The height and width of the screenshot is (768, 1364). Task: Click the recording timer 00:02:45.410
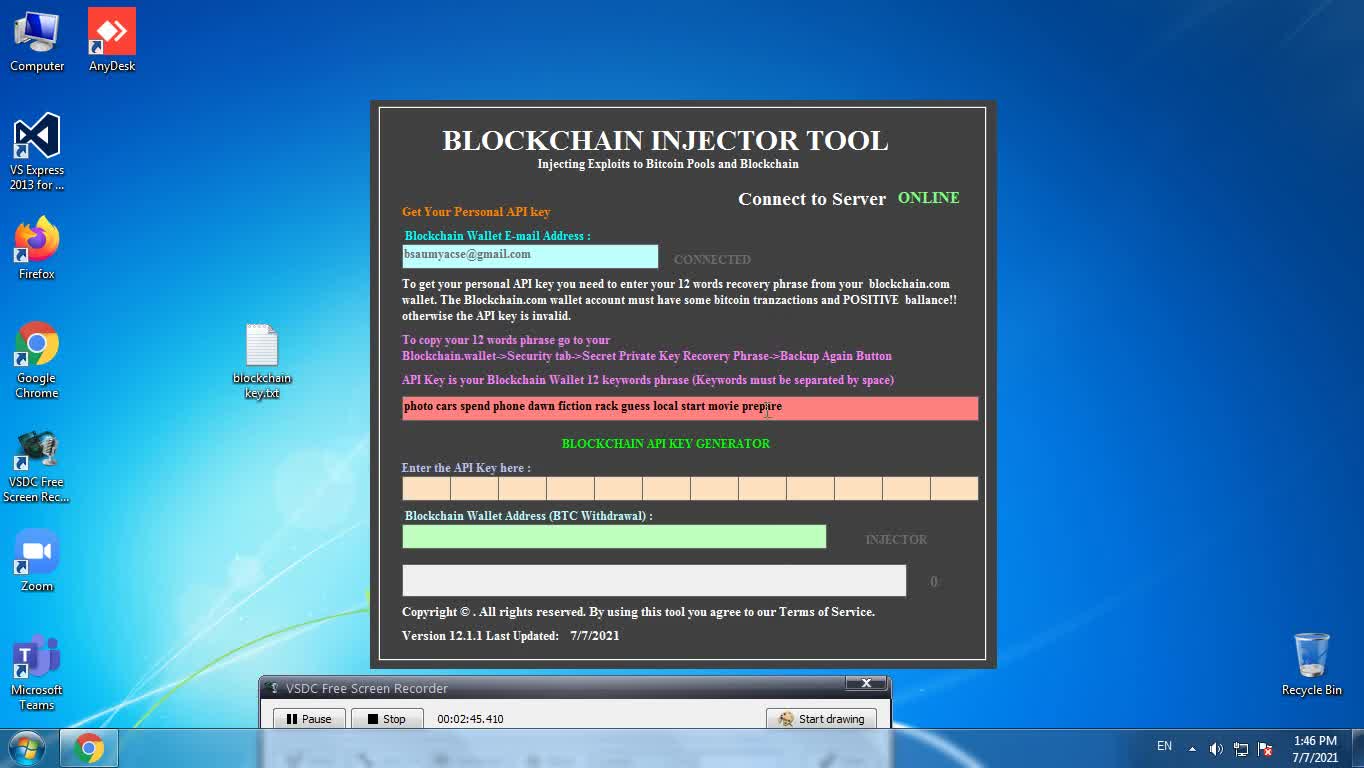[x=470, y=719]
